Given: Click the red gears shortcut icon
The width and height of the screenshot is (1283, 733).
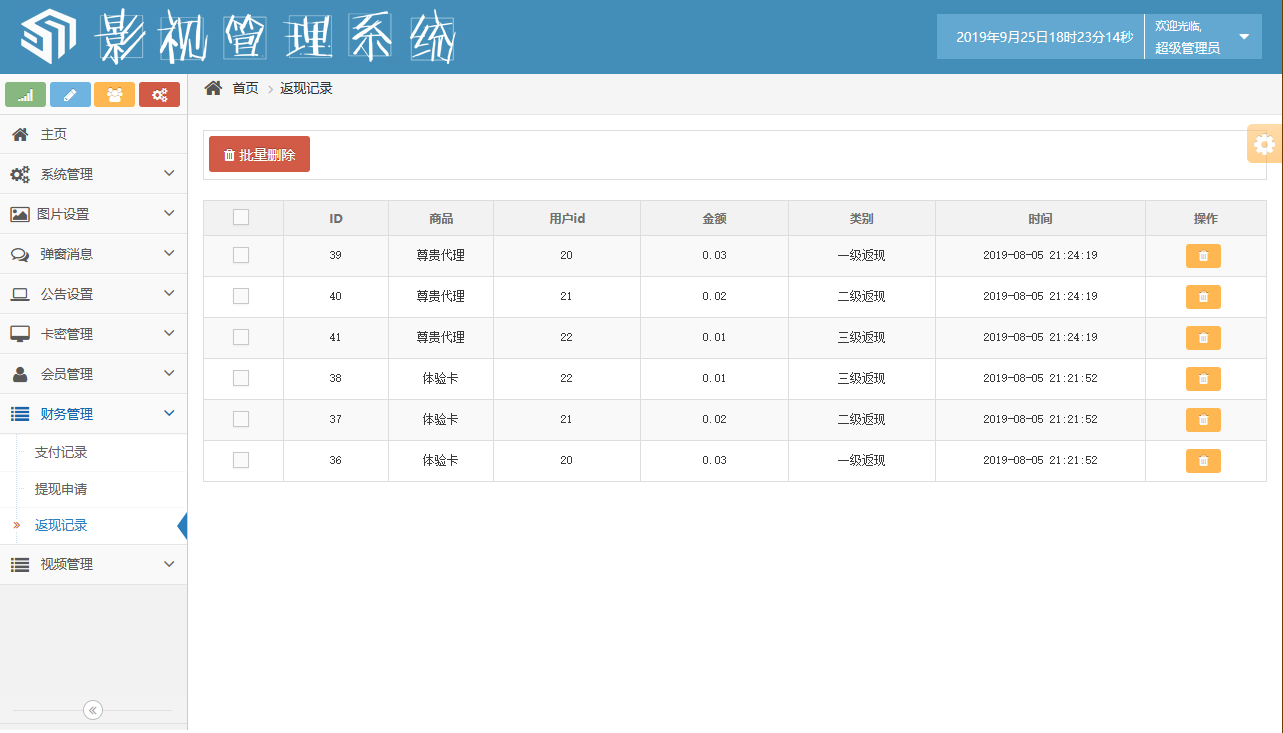Looking at the screenshot, I should [x=159, y=95].
